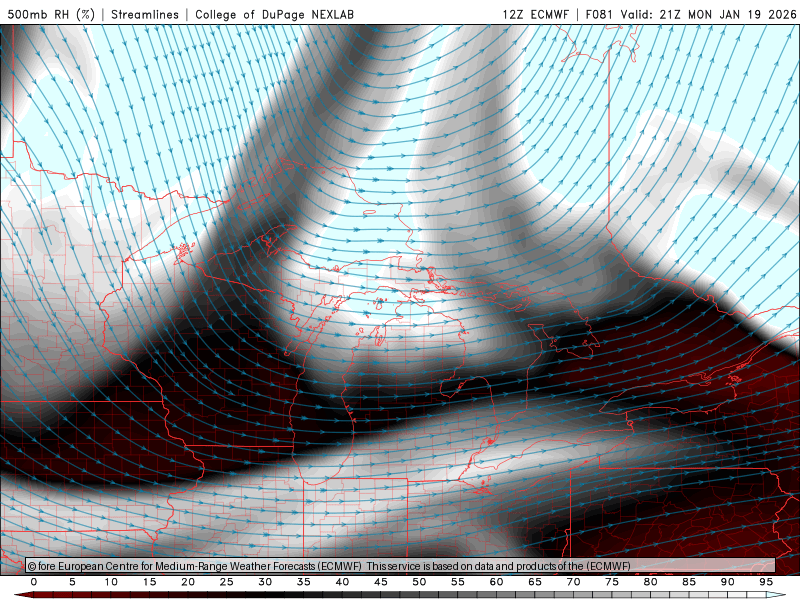Click the 'Valid: 21Z MON JAN 19 2026' text

pyautogui.click(x=708, y=14)
